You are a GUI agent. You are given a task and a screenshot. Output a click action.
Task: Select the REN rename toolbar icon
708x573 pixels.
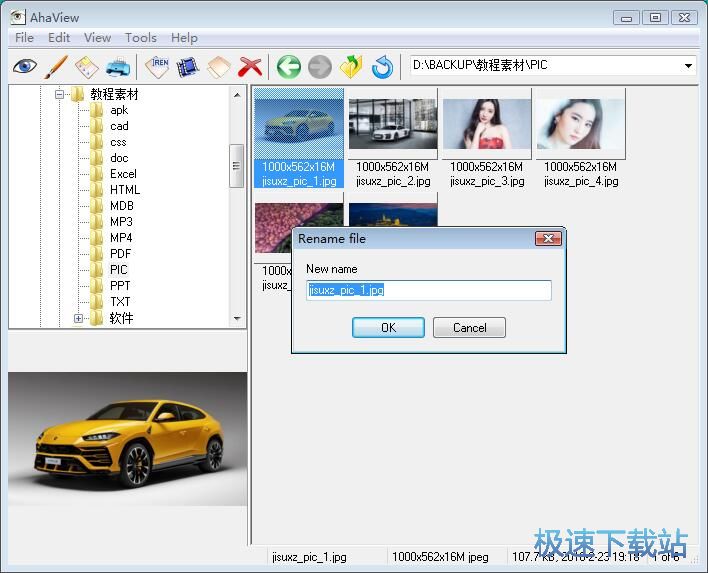[x=158, y=67]
